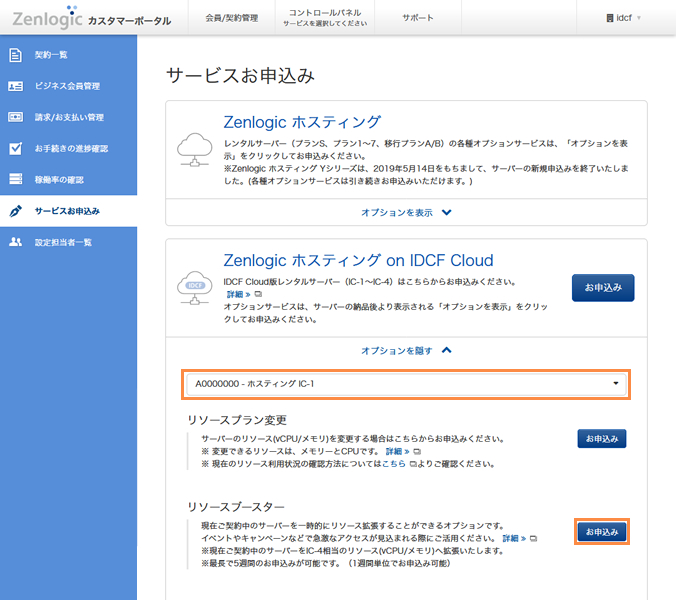The height and width of the screenshot is (600, 676).
Task: Click the procedure progress checkmark icon
Action: (15, 148)
